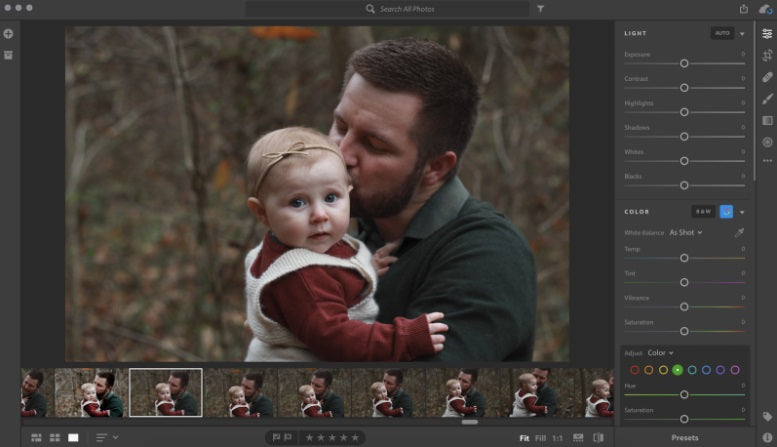This screenshot has width=777, height=447.
Task: Toggle the filmstrip visibility icon
Action: click(x=578, y=438)
